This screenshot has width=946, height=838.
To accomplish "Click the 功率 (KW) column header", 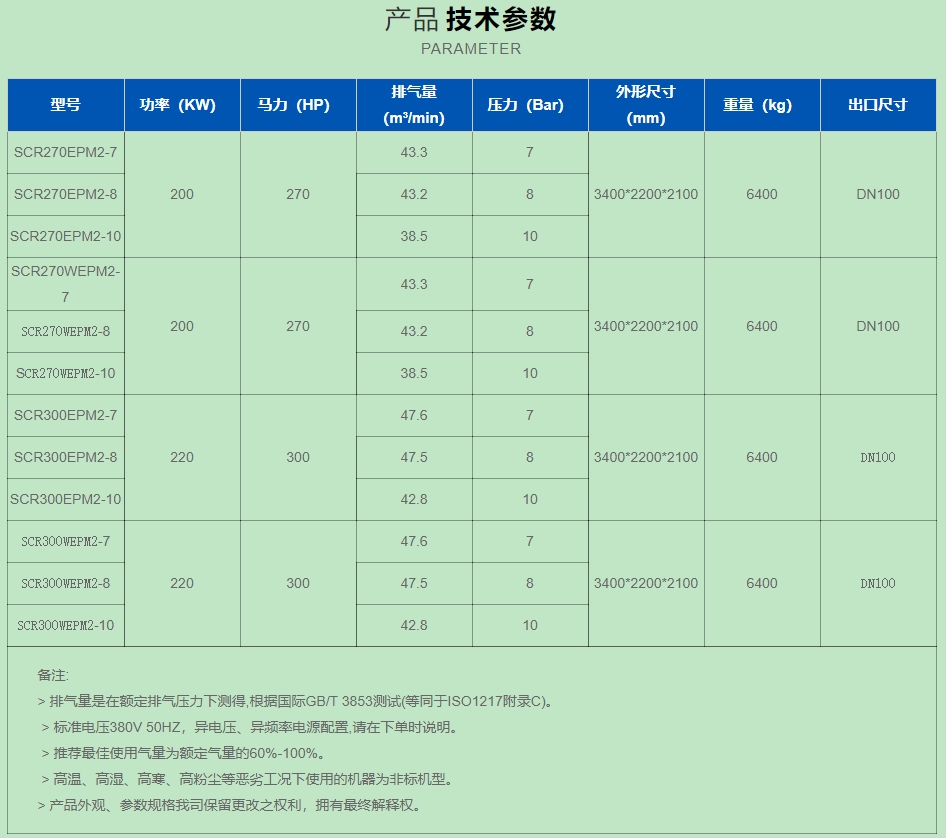I will tap(182, 104).
